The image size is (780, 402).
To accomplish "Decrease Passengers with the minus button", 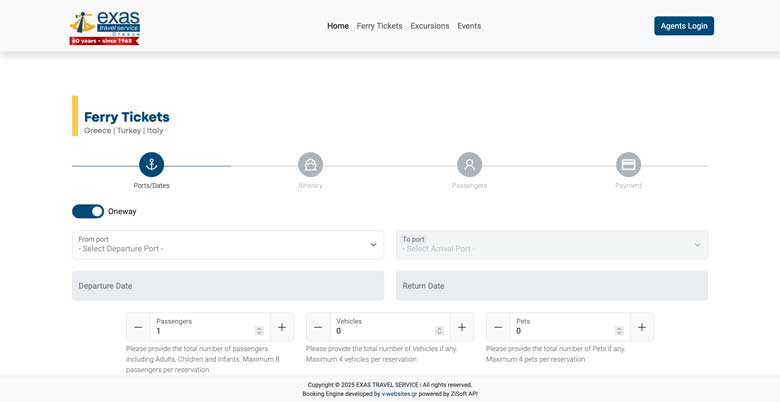I will click(138, 327).
